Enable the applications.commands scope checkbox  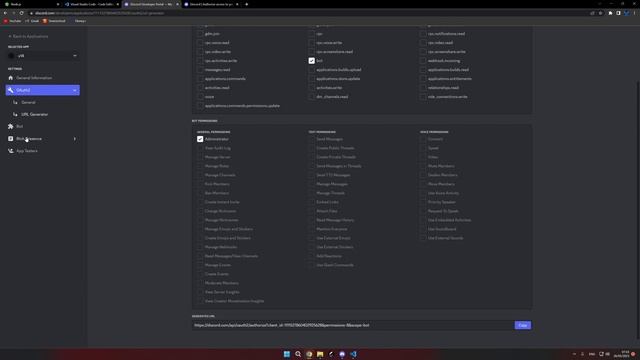coord(200,79)
